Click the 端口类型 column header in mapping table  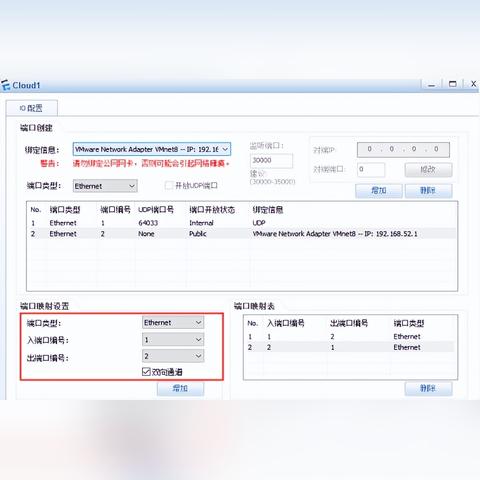[409, 323]
